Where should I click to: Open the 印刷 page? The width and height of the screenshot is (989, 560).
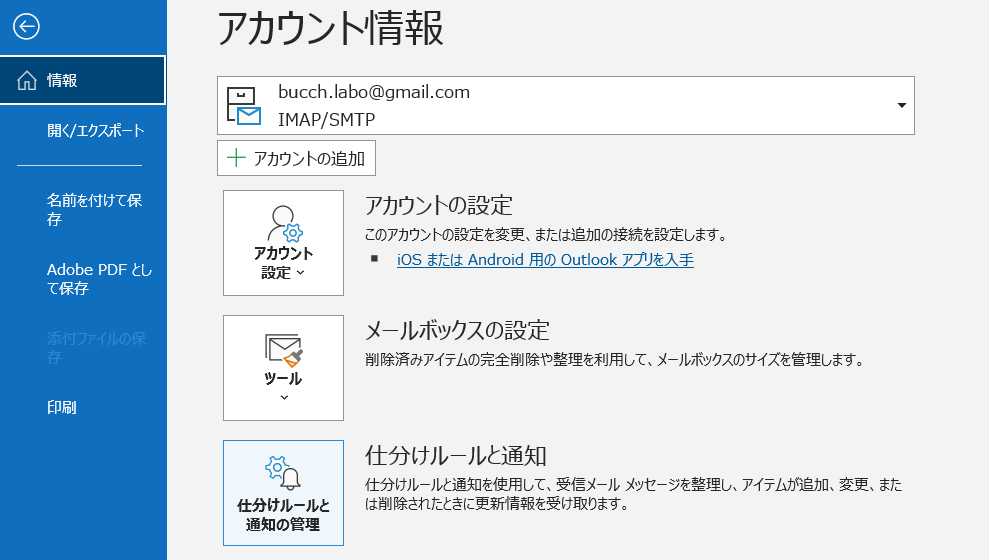pos(61,407)
